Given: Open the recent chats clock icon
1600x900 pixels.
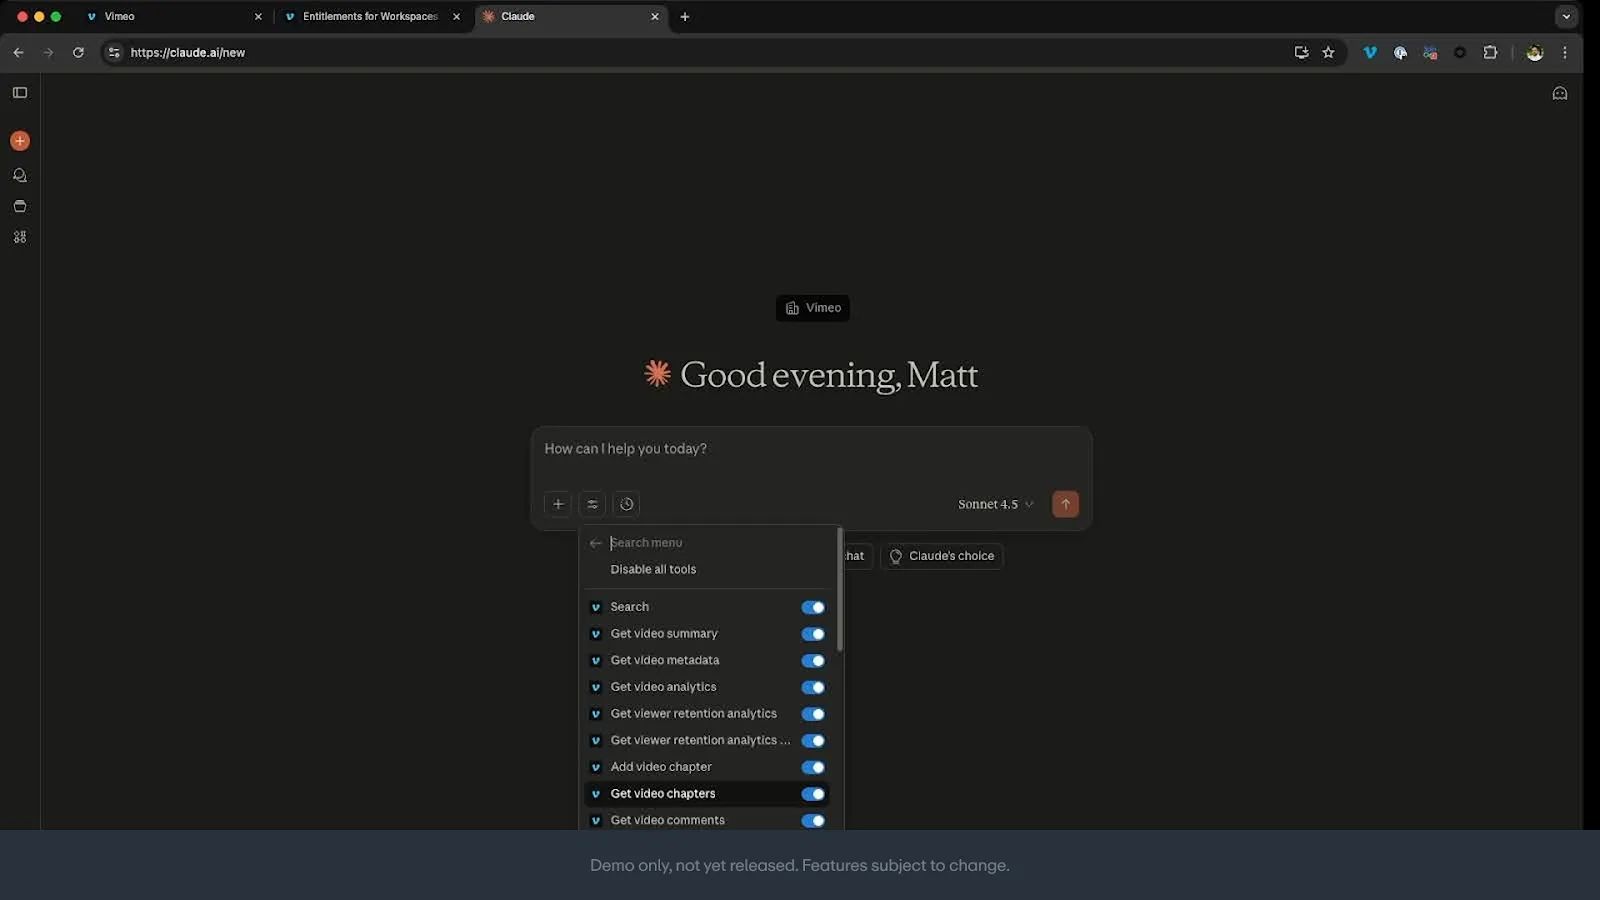Looking at the screenshot, I should coord(627,504).
